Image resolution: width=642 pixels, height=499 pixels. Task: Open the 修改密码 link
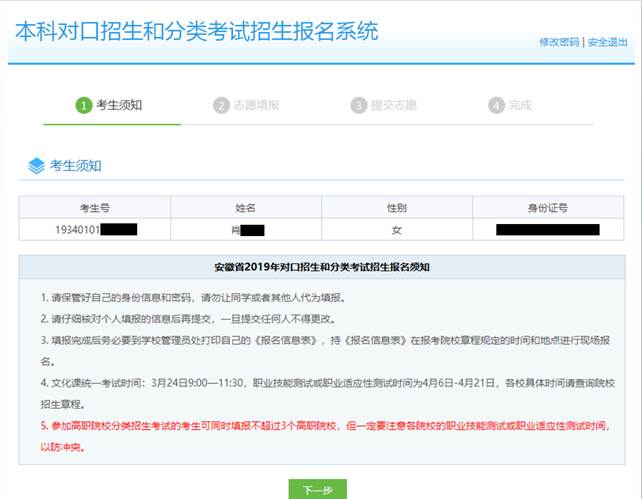click(x=559, y=42)
